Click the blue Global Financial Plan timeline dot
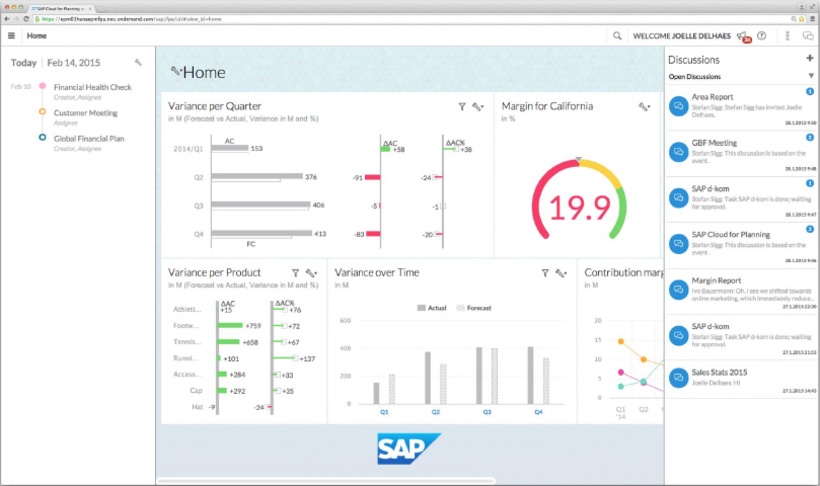The width and height of the screenshot is (820, 486). tap(42, 137)
